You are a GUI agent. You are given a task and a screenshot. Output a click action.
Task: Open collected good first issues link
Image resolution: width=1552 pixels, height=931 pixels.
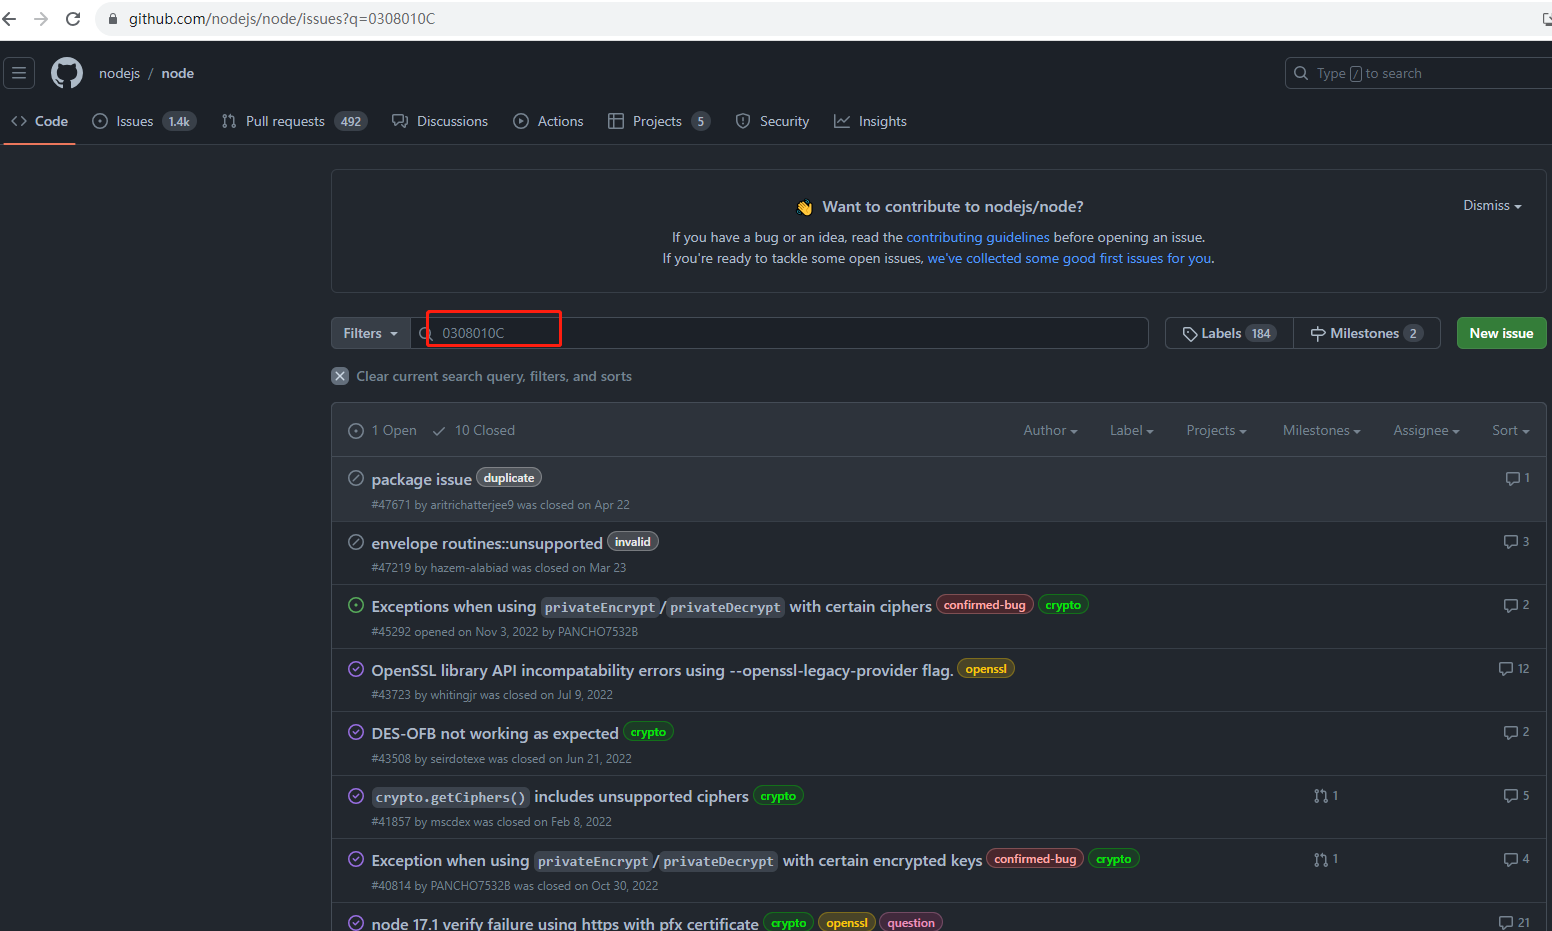1069,258
